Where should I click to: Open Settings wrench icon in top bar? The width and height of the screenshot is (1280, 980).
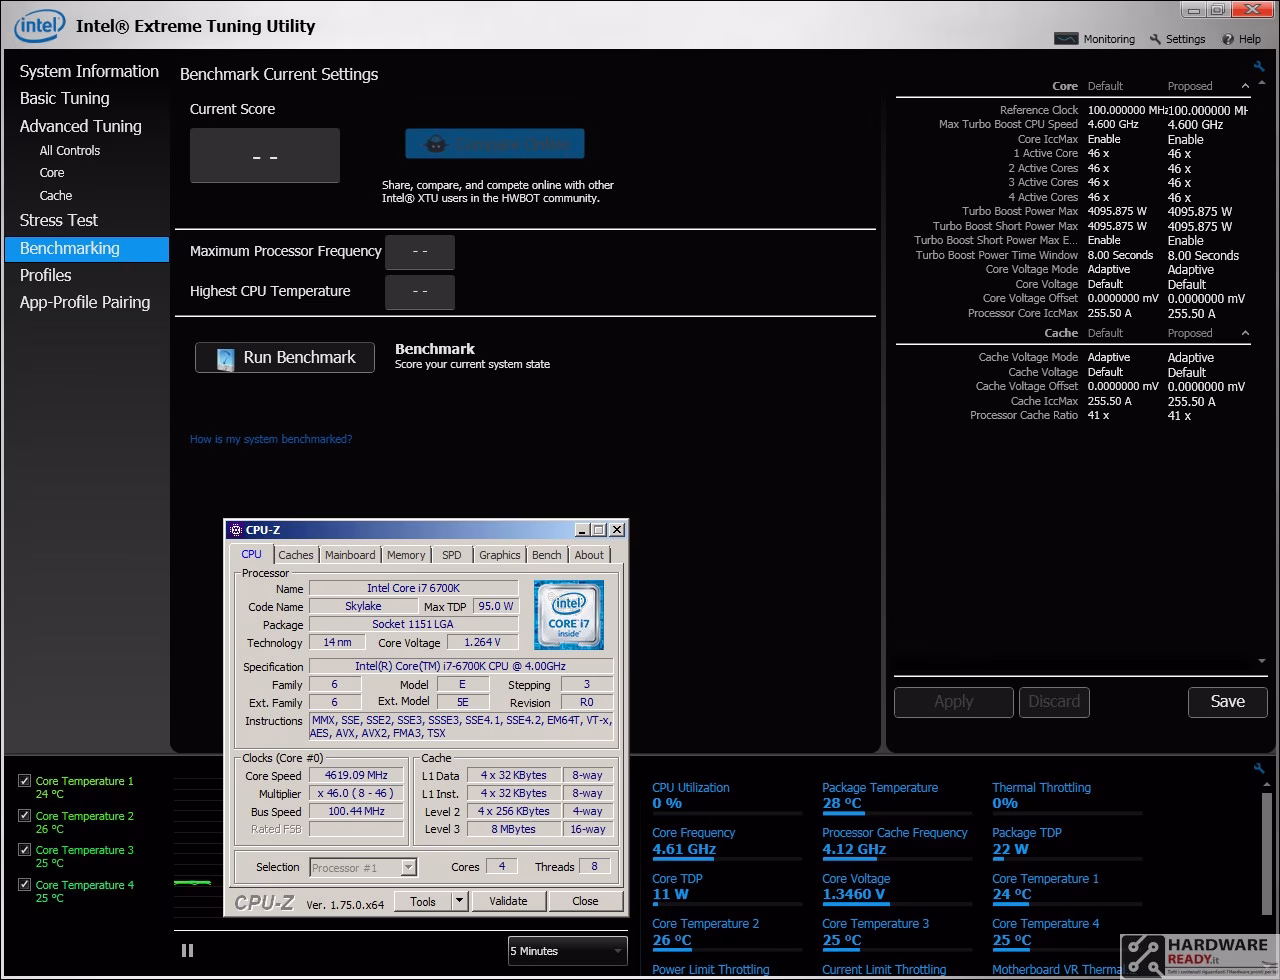click(x=1155, y=39)
